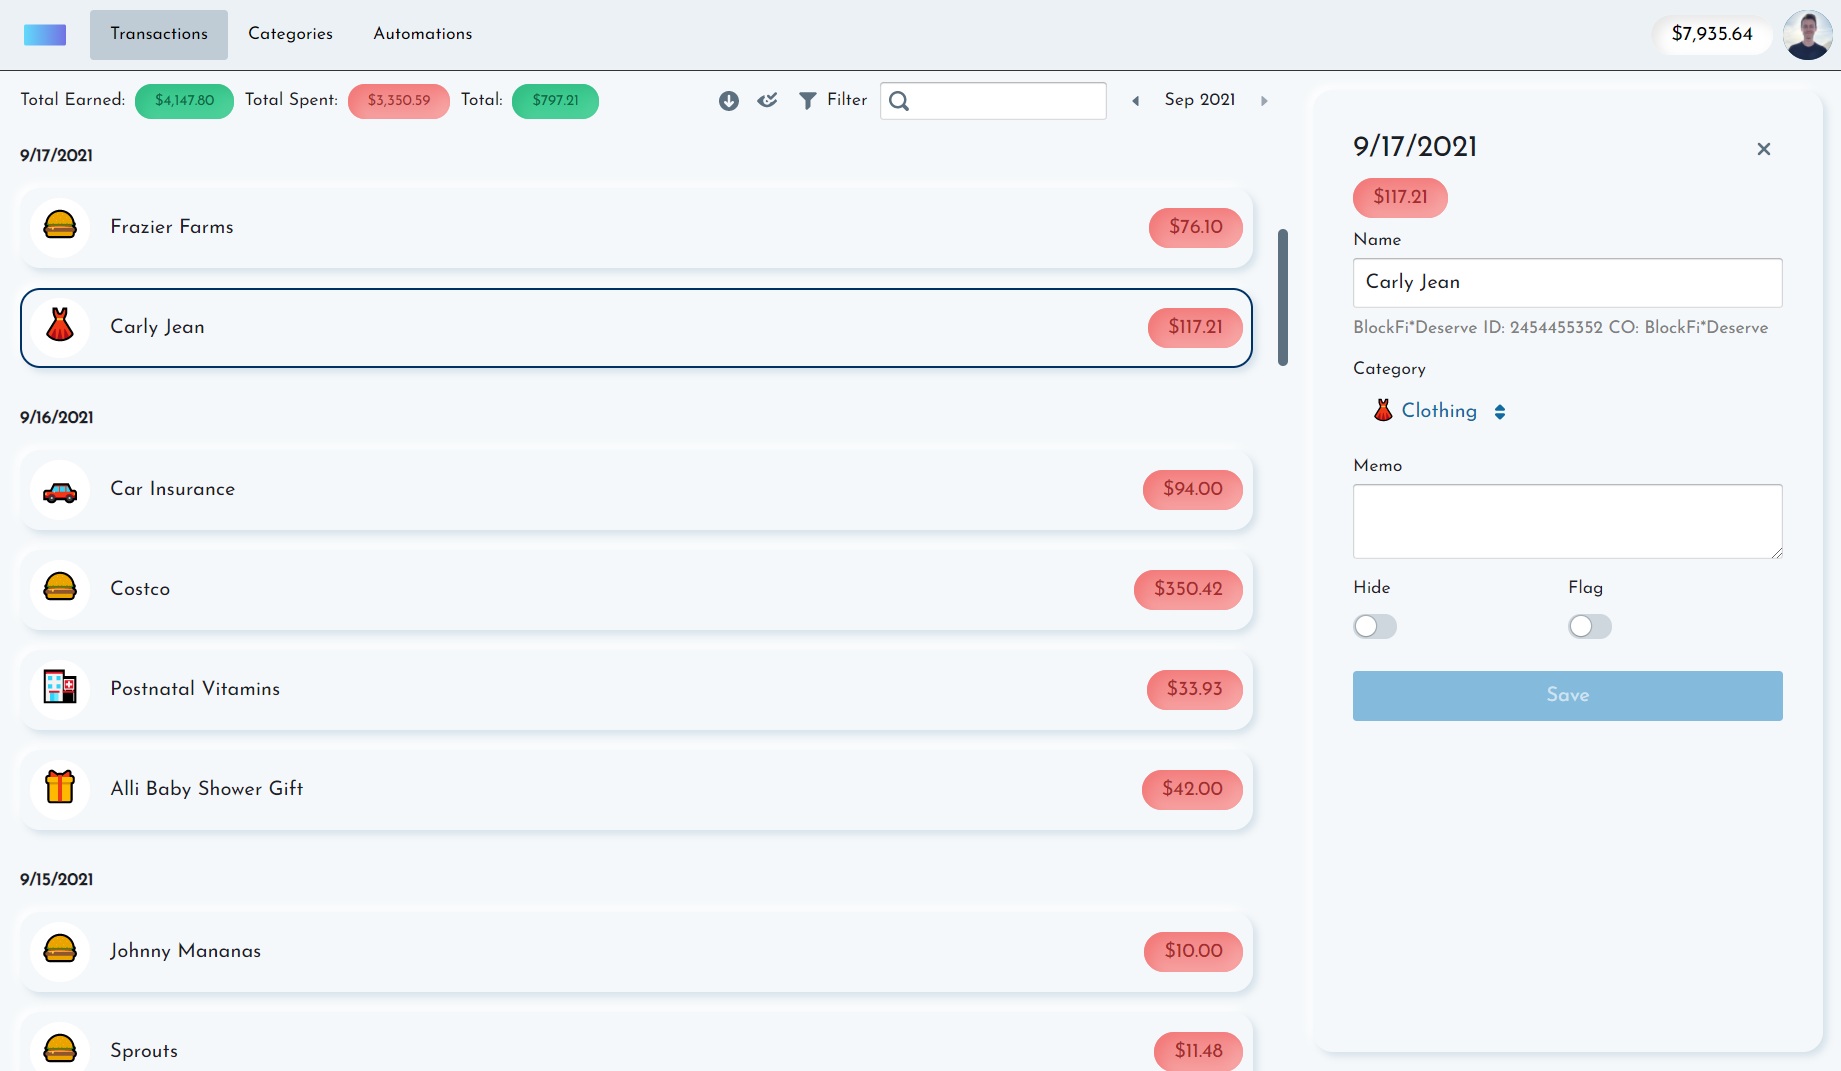Click the $117.21 badge in transaction list
The width and height of the screenshot is (1841, 1071).
pos(1195,328)
